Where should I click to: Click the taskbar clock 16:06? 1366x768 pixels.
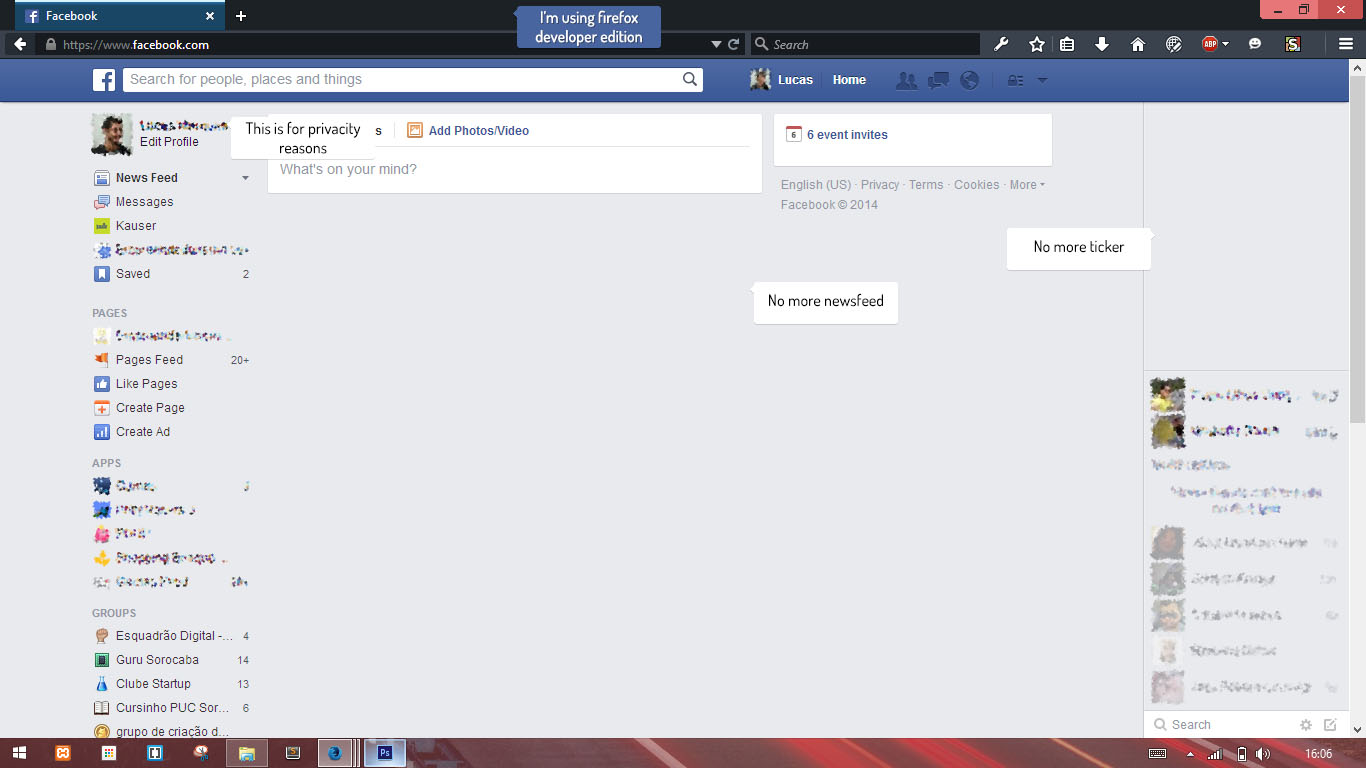click(x=1319, y=754)
